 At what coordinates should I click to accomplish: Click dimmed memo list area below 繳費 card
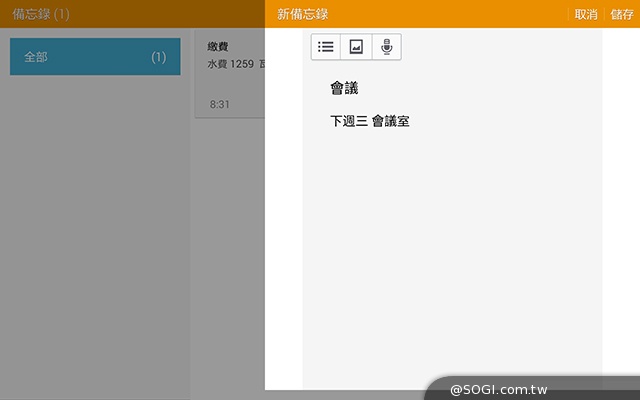coord(228,250)
